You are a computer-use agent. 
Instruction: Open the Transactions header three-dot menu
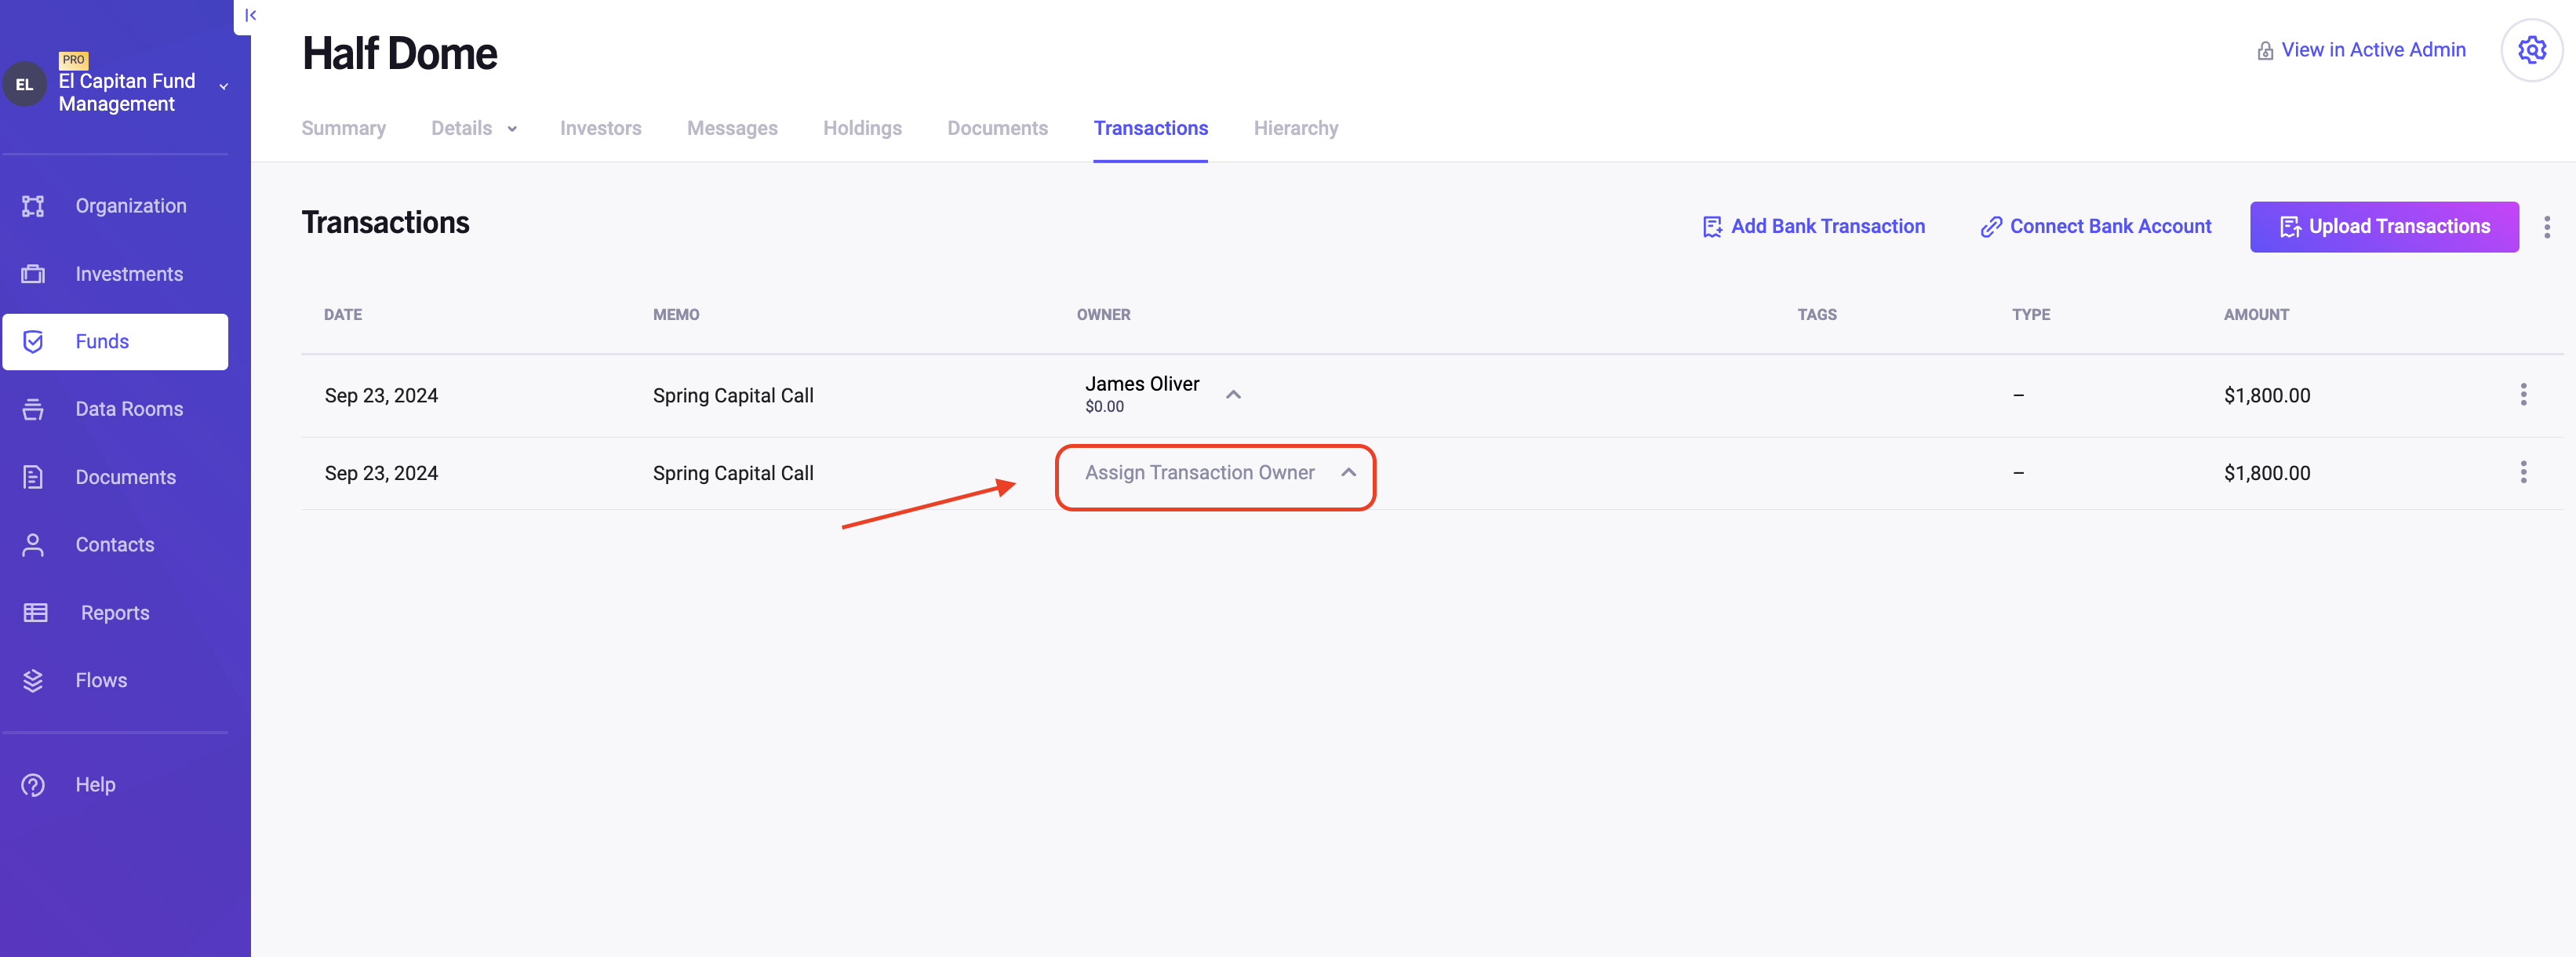tap(2546, 227)
